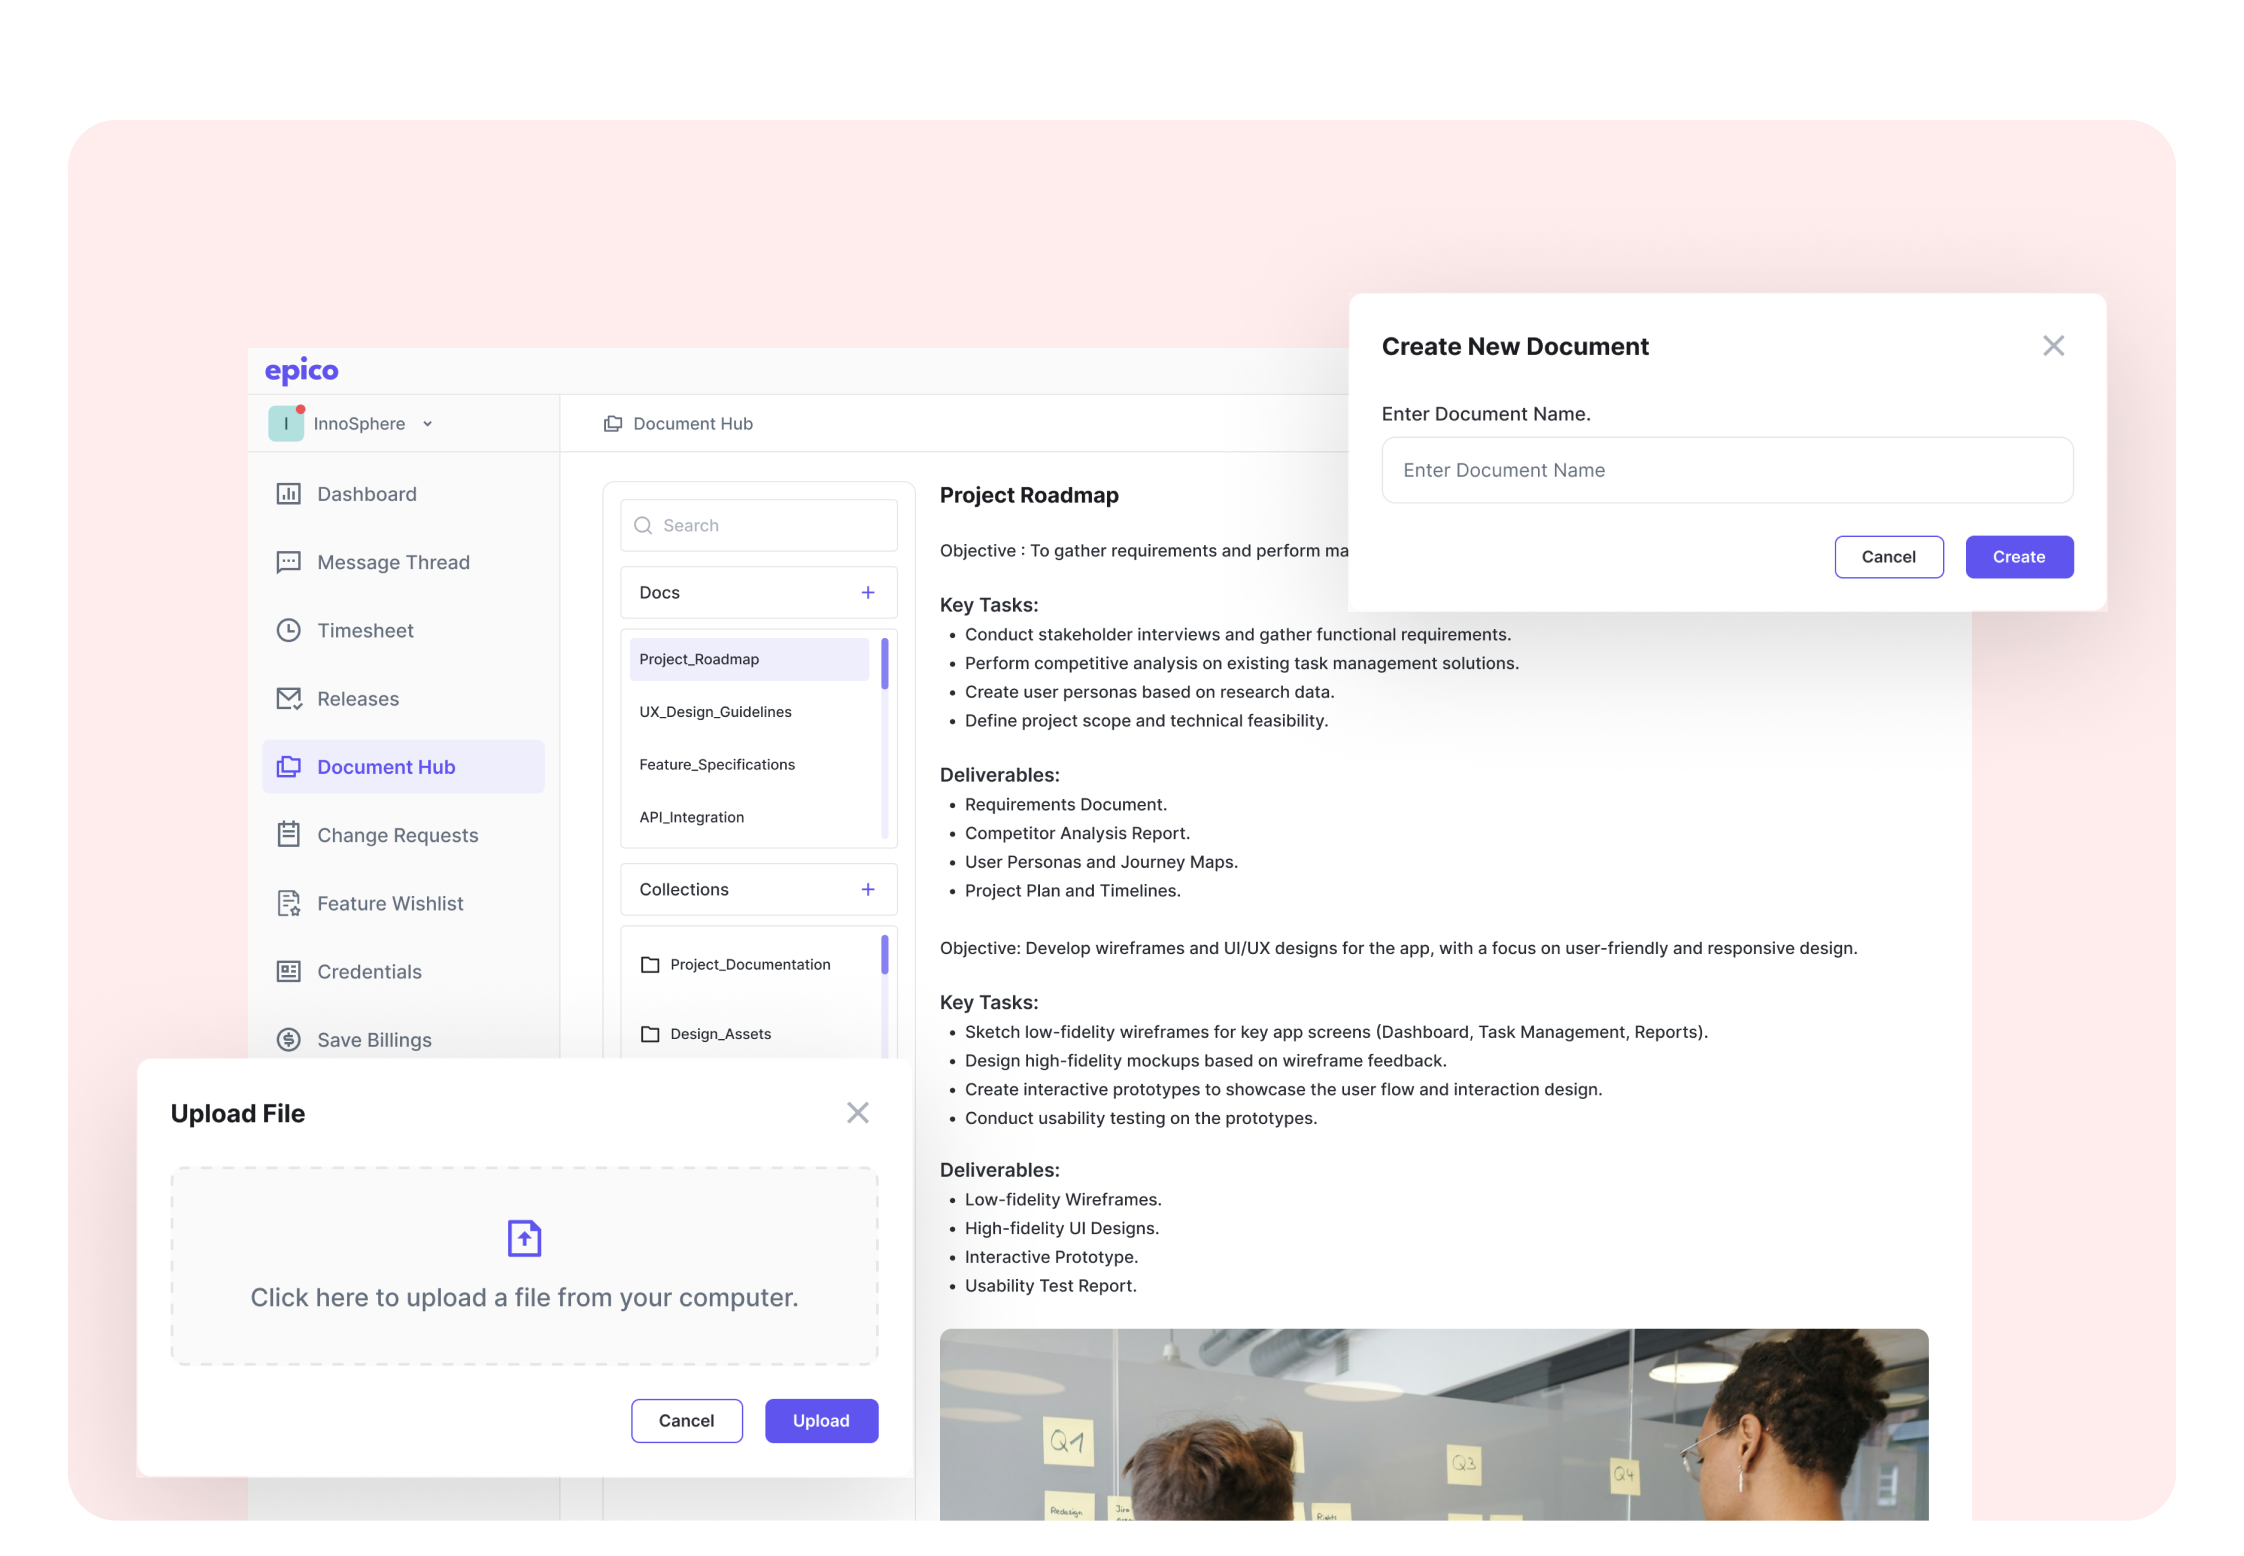Click the Project Roadmap heading
This screenshot has width=2244, height=1556.
coord(1029,495)
